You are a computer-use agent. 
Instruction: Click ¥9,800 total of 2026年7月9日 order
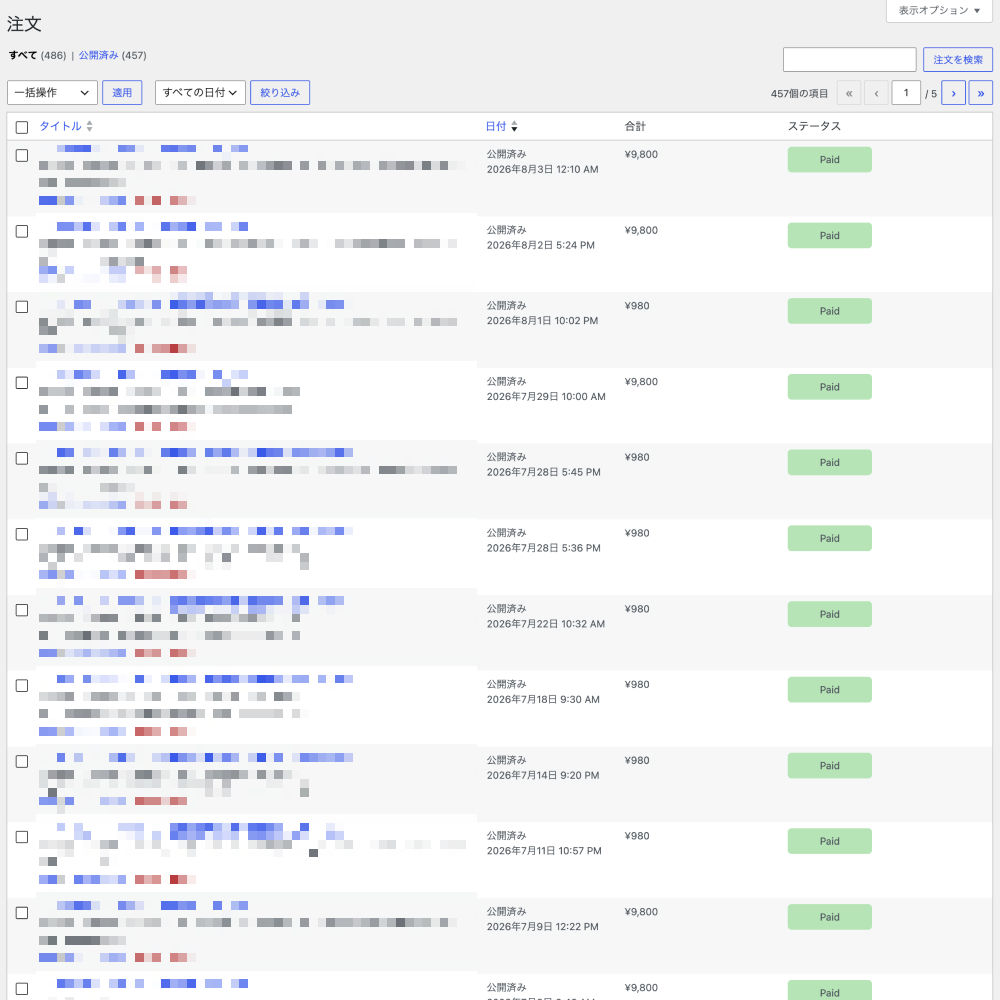(641, 912)
